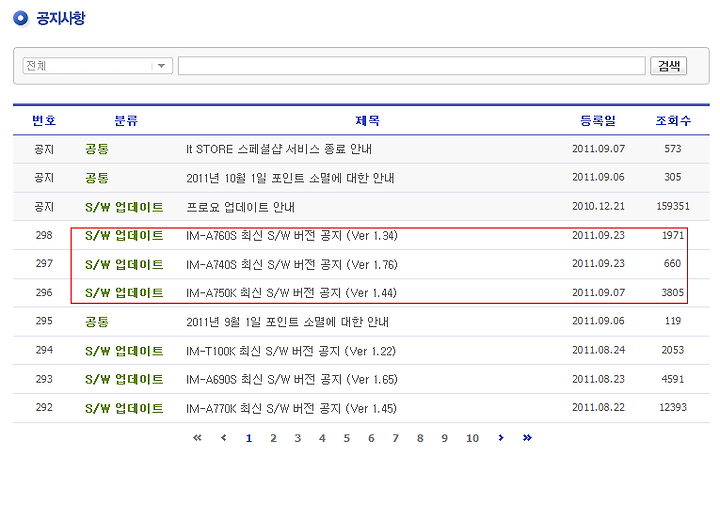Viewport: 720px width, 519px height.
Task: Select page 6 in pagination
Action: pos(371,438)
